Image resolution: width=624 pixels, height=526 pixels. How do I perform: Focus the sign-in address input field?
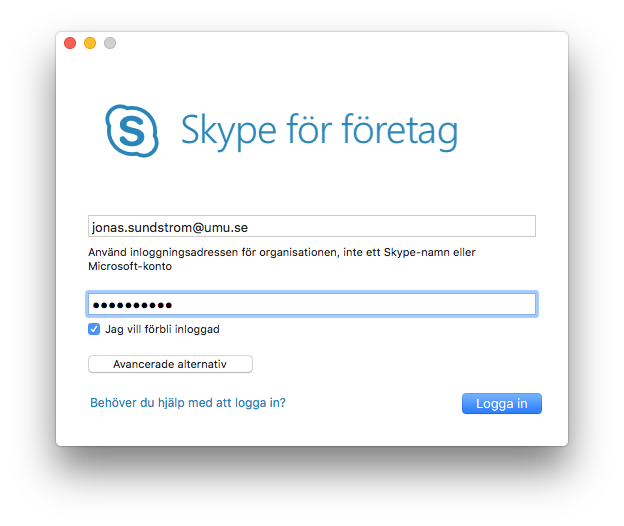click(312, 226)
